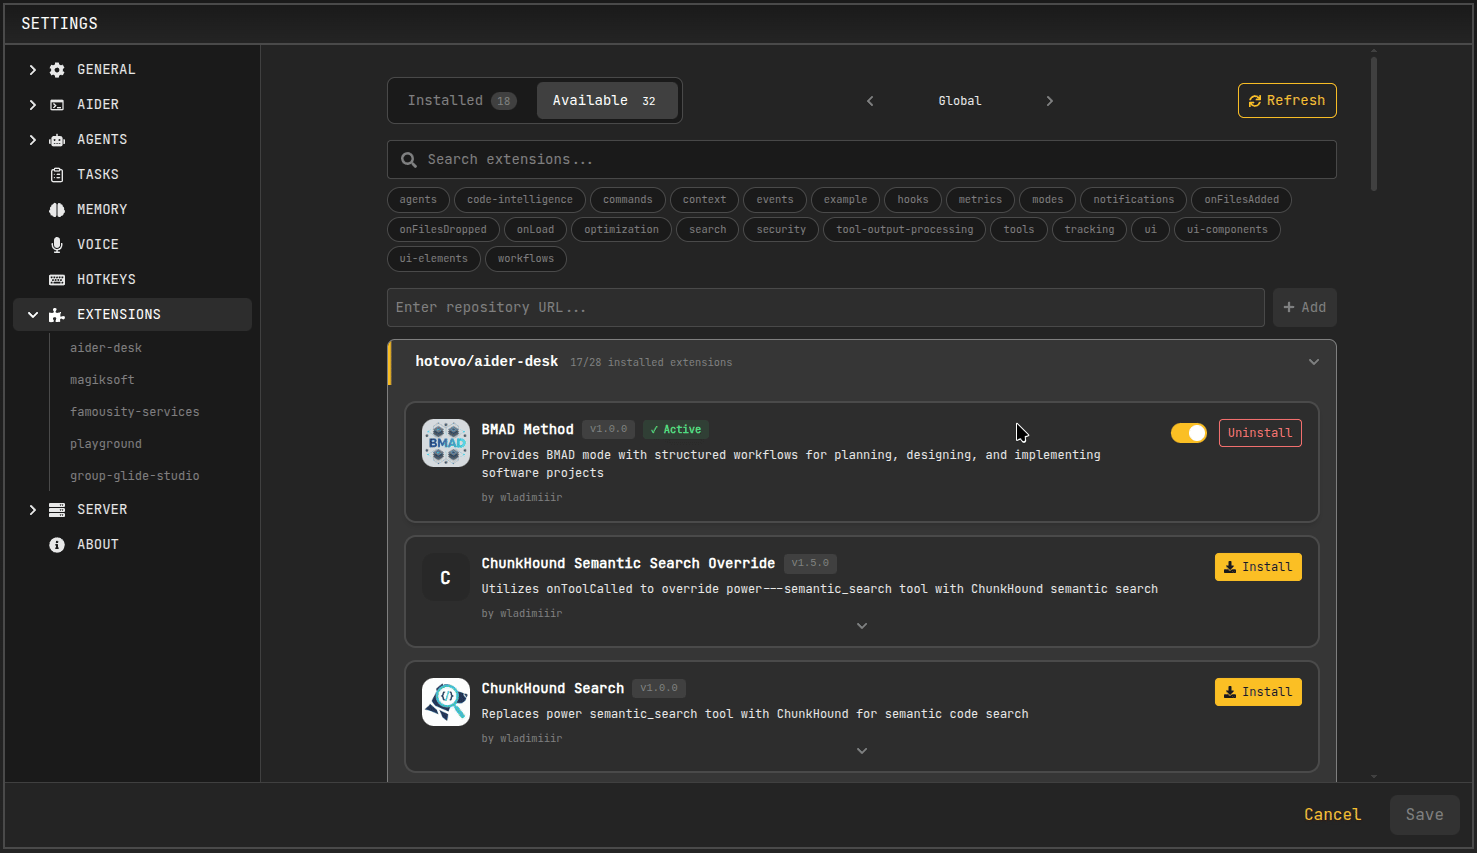Click the Refresh button
Screen dimensions: 1477x853
(x=1287, y=101)
